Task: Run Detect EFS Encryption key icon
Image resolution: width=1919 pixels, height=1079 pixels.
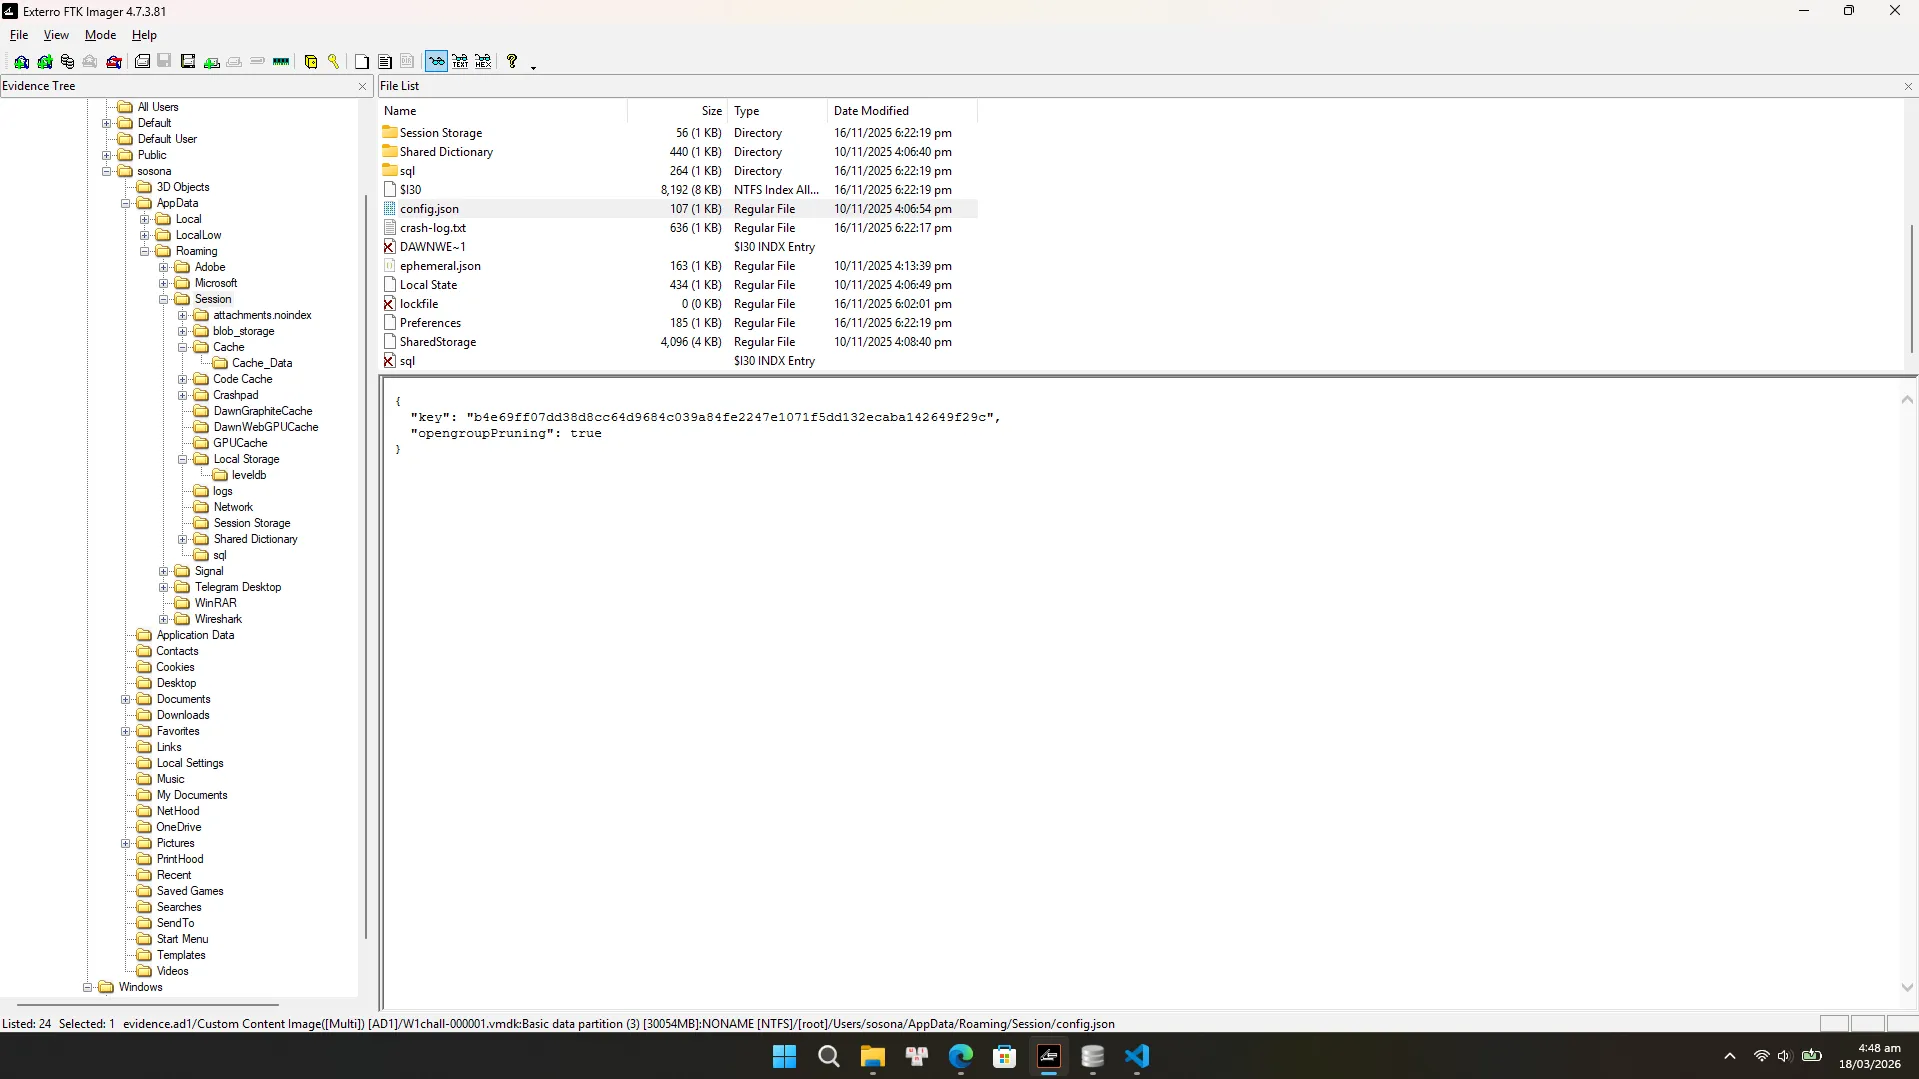Action: [x=334, y=62]
